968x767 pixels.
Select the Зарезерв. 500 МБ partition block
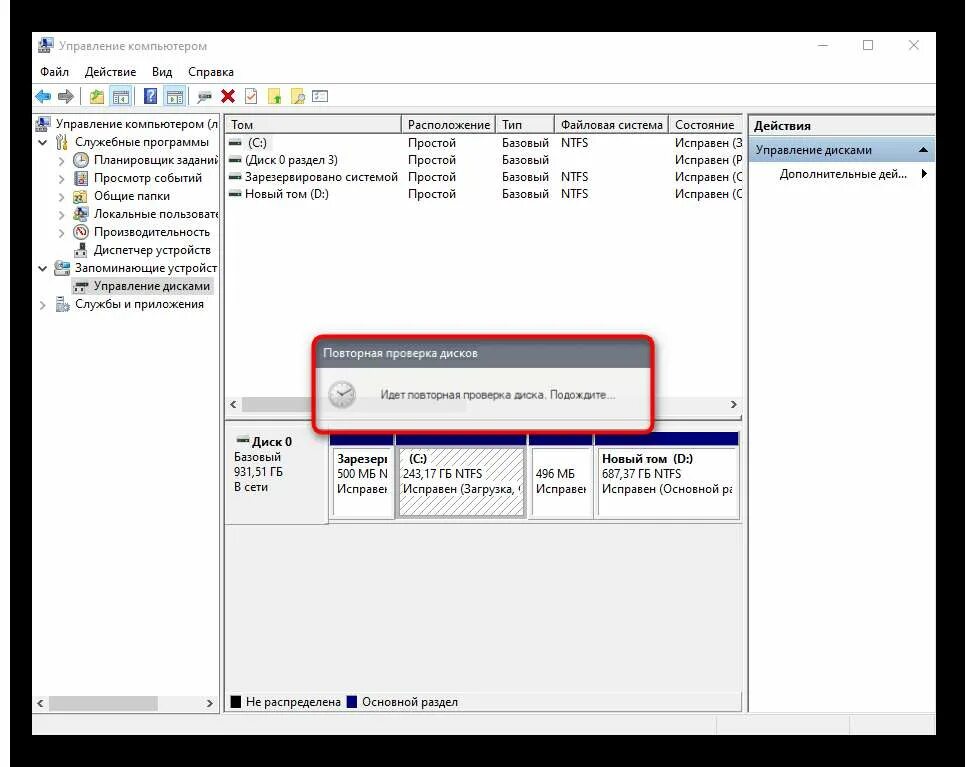[x=362, y=482]
